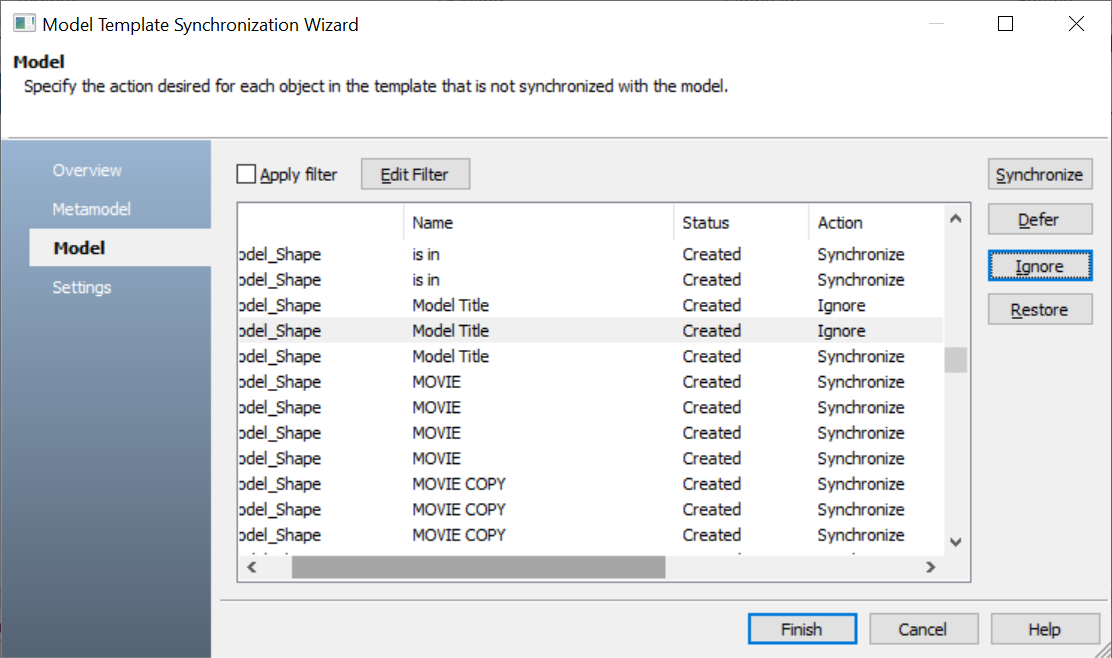Sort list by Name column header
Screen dimensions: 1112x658
538,223
